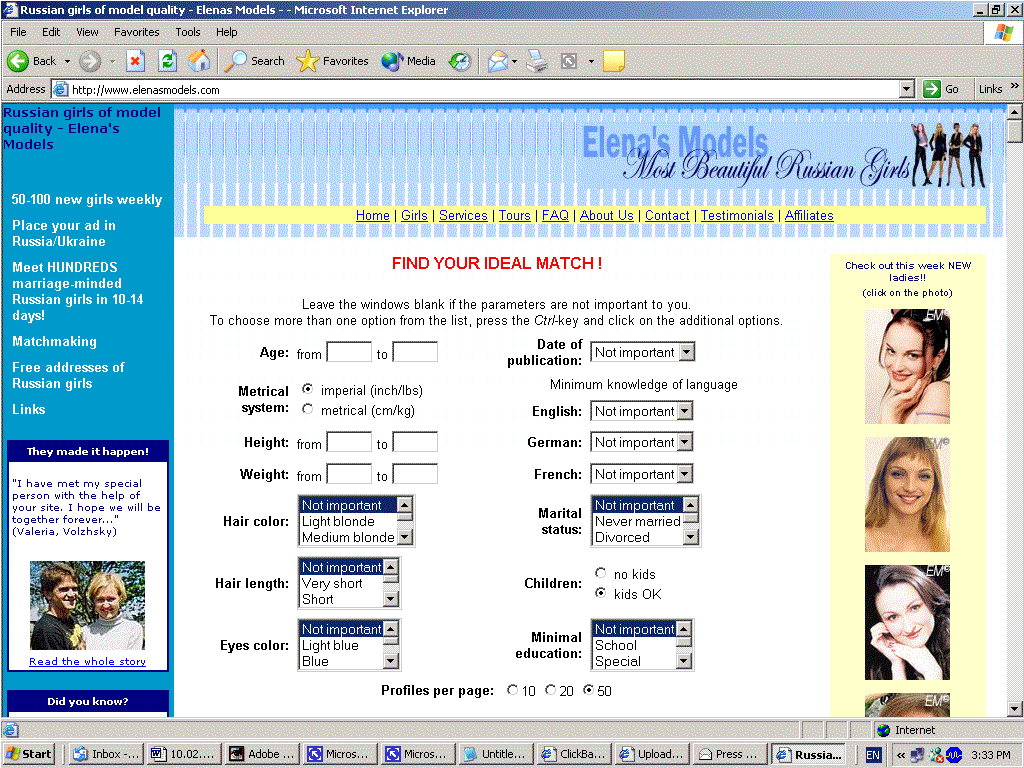Switch to the Untitle... taskbar button

click(496, 754)
